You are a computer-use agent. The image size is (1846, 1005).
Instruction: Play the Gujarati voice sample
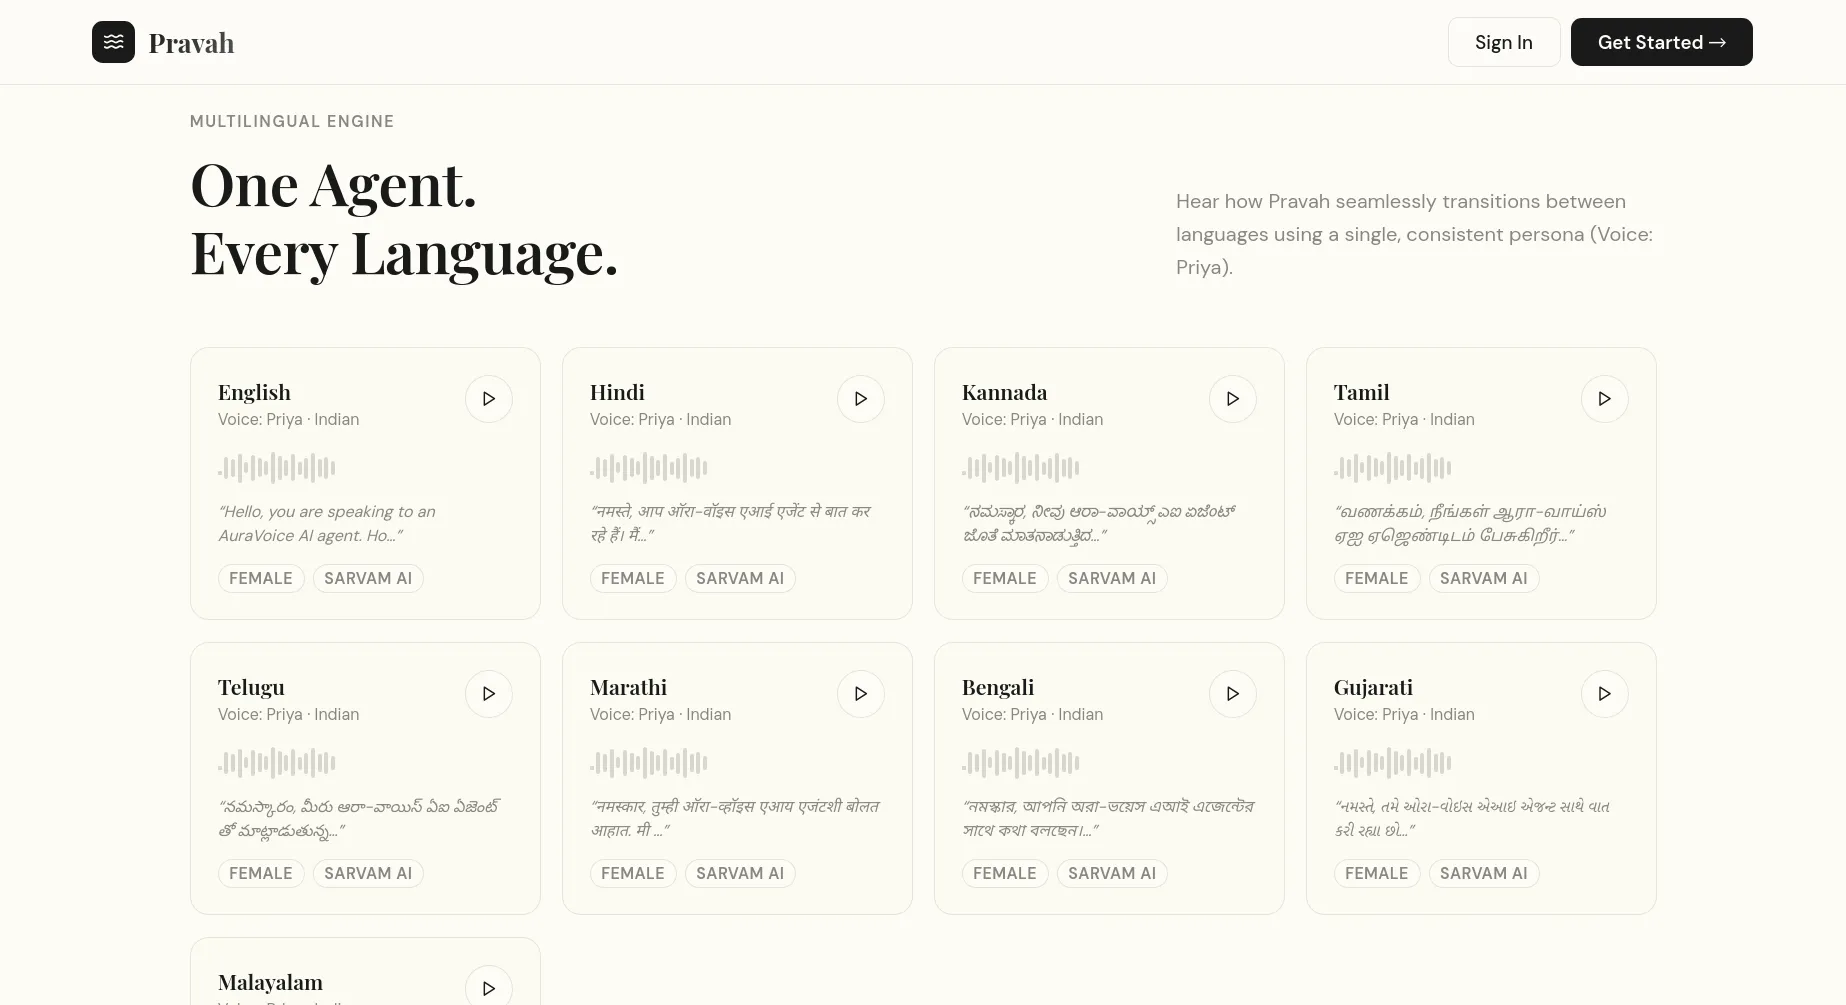1604,694
